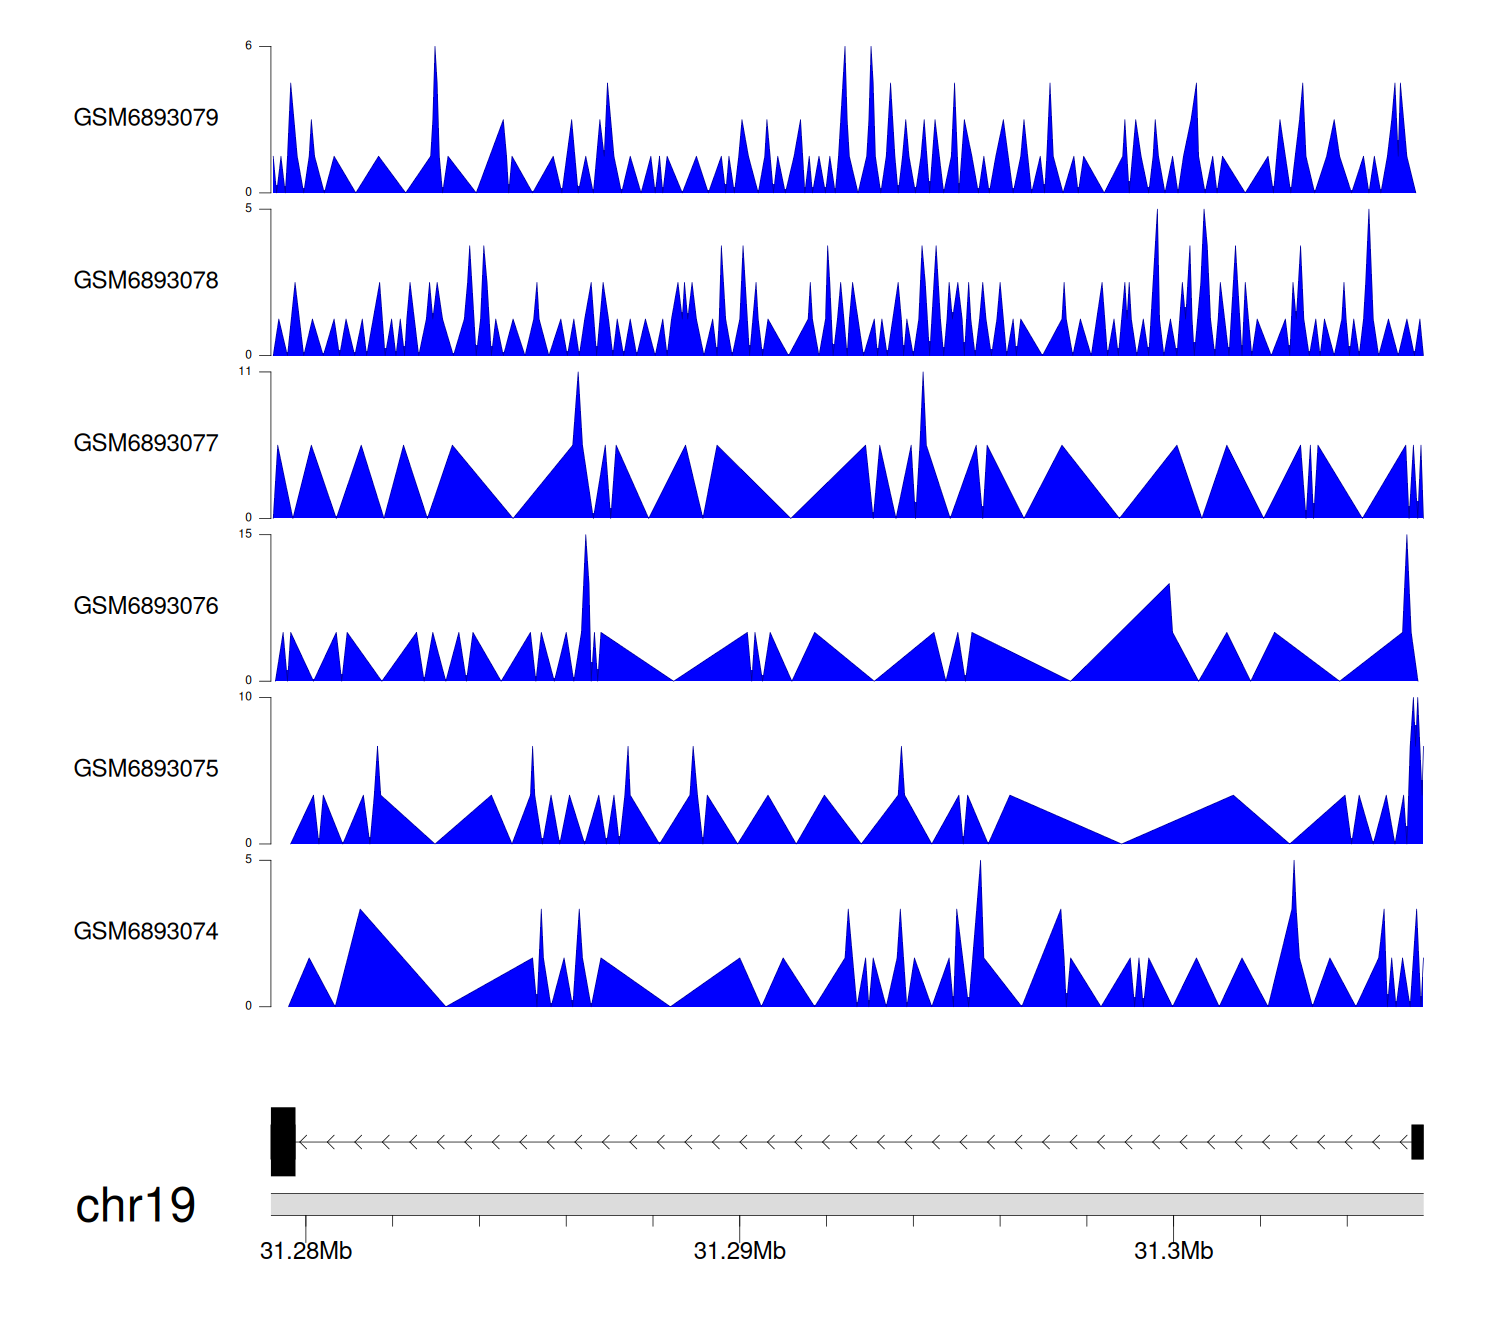1500x1320 pixels.
Task: Select the GSM6893074 track label
Action: point(146,932)
